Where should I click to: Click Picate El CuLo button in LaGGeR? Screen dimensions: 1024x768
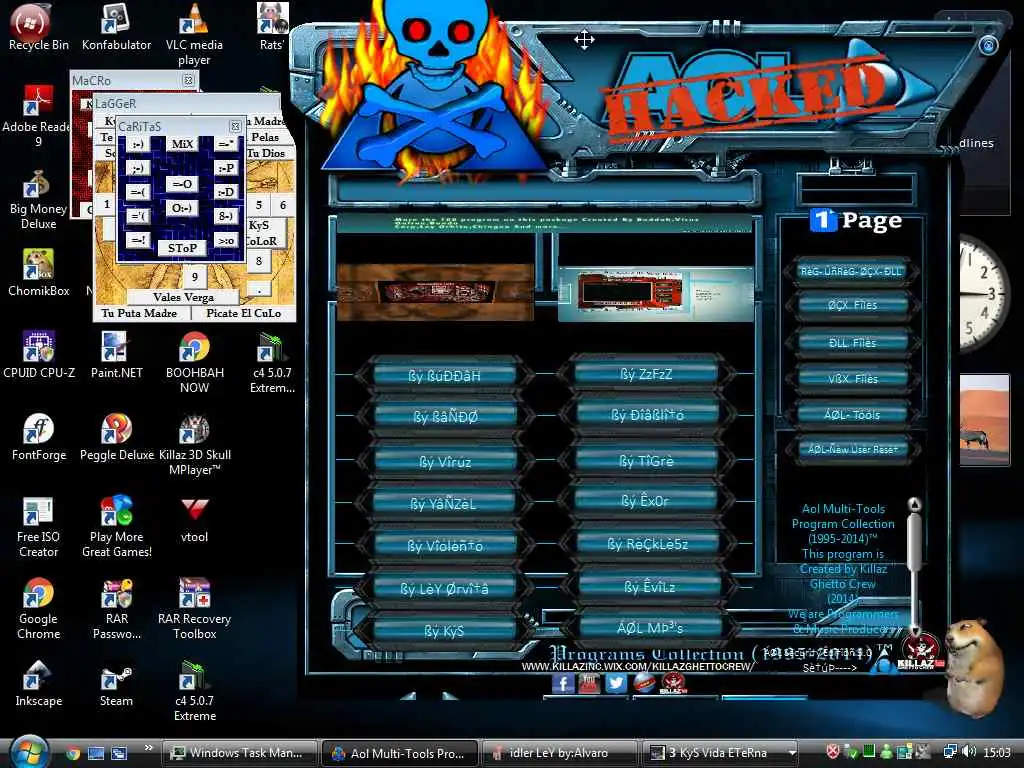(x=244, y=313)
